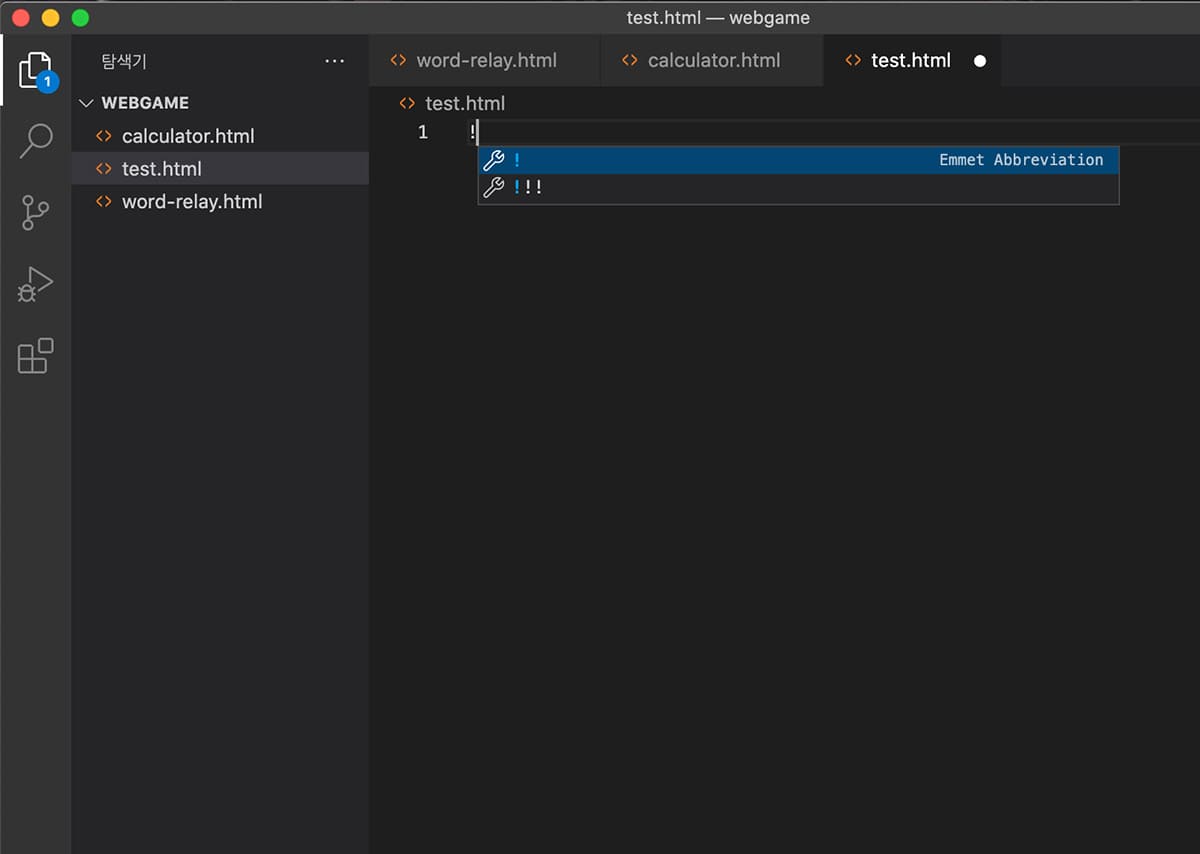Click the test.html breadcrumb label
Screen dimensions: 1200x854
click(x=465, y=103)
